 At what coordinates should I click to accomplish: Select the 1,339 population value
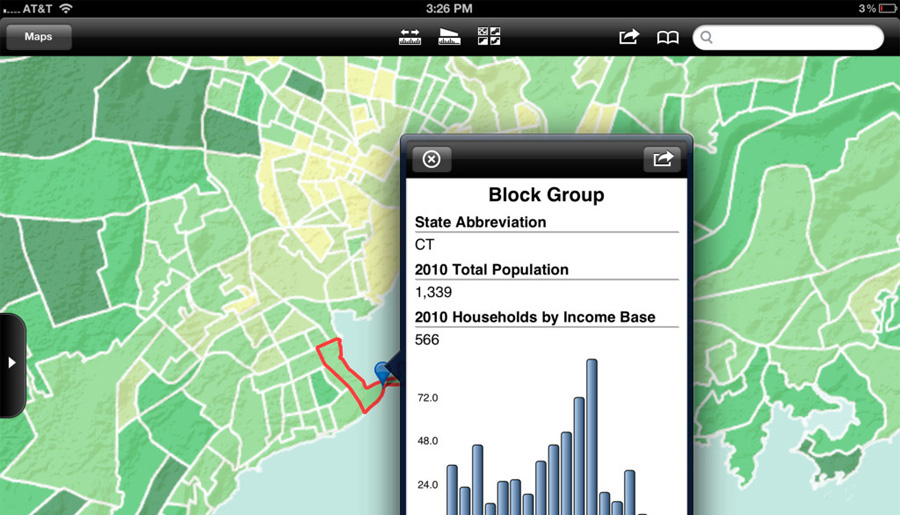[433, 292]
